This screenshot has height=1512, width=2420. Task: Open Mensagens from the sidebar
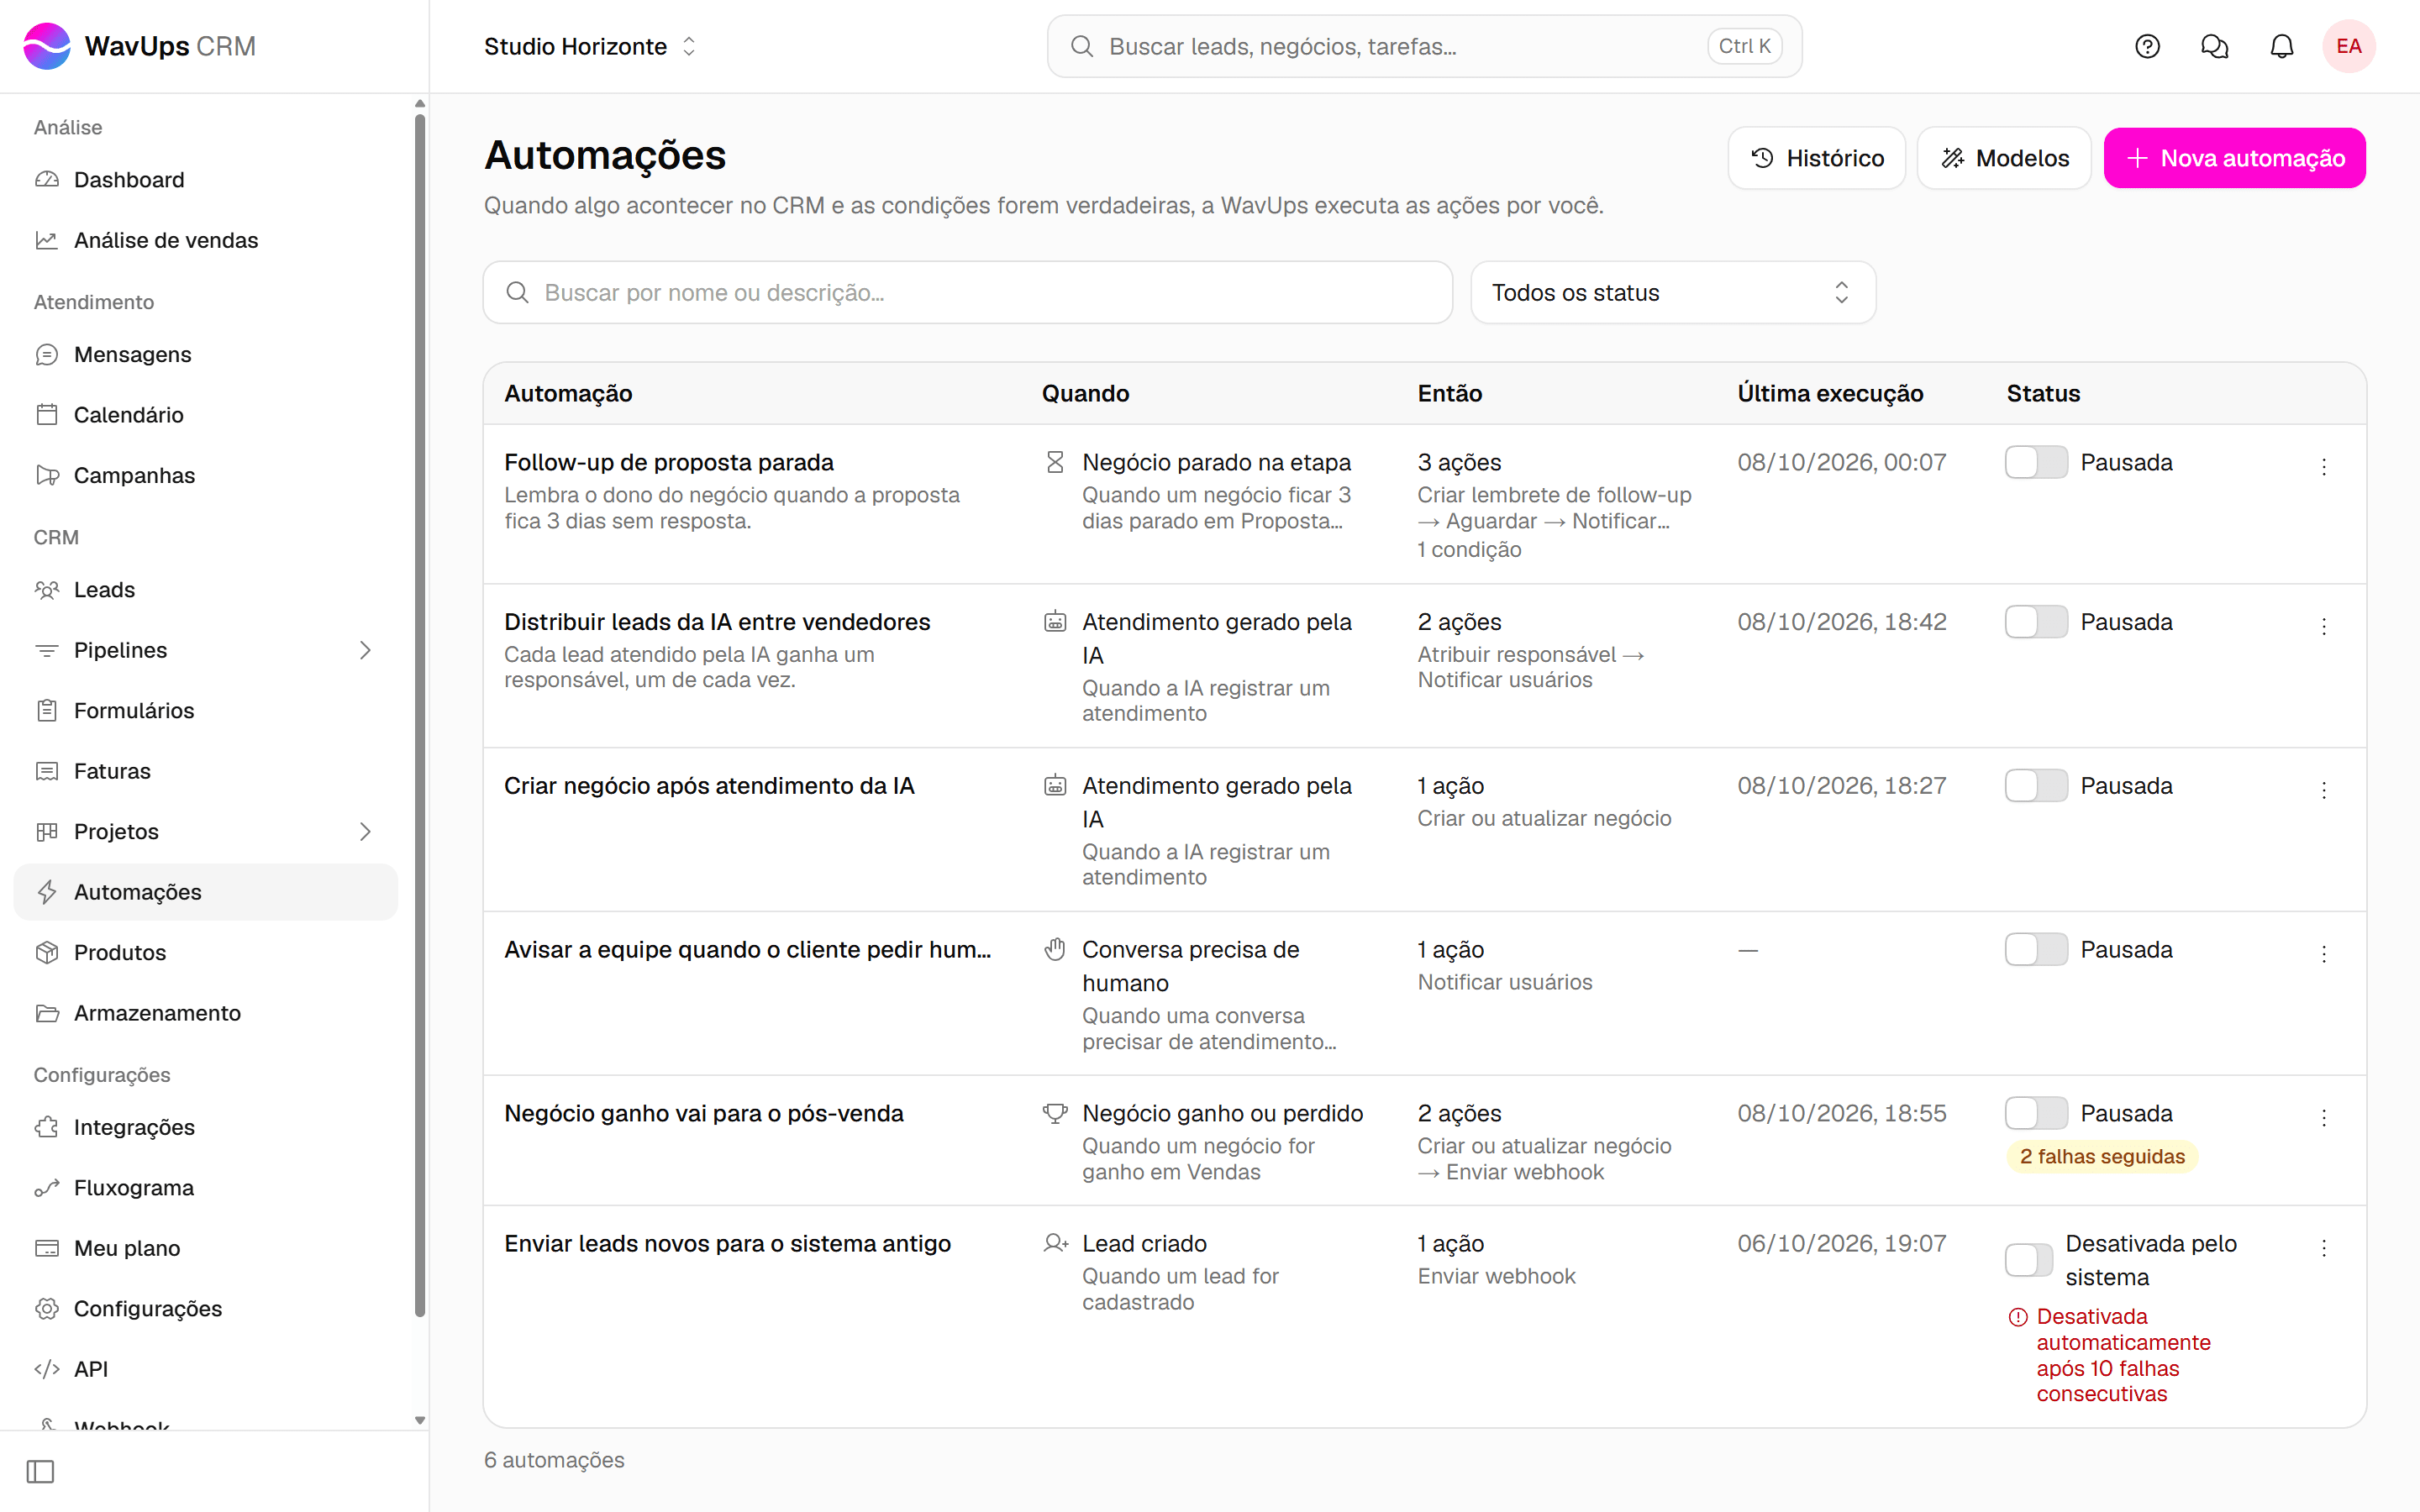pyautogui.click(x=206, y=354)
